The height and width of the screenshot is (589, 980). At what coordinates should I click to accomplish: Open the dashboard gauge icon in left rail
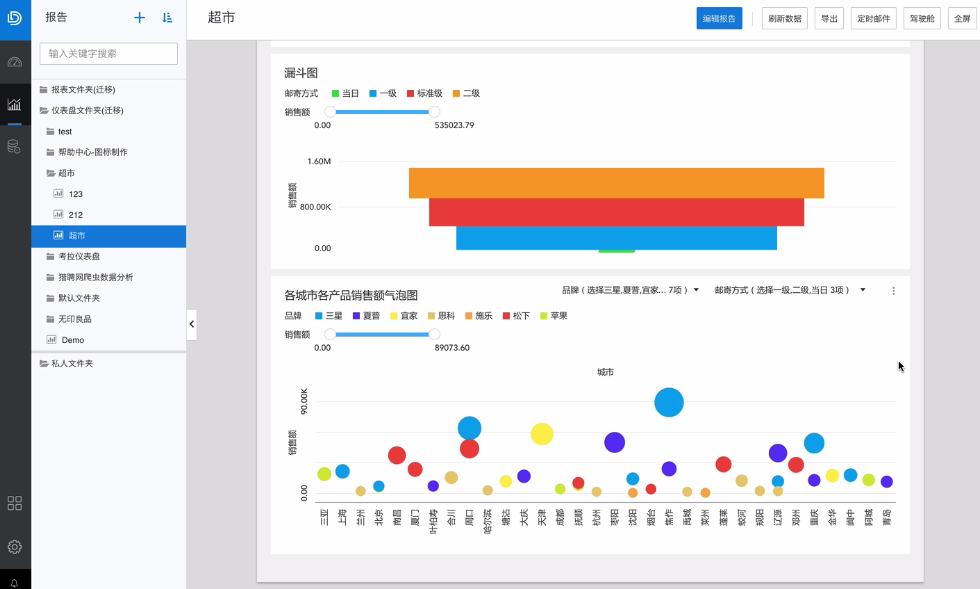coord(14,62)
